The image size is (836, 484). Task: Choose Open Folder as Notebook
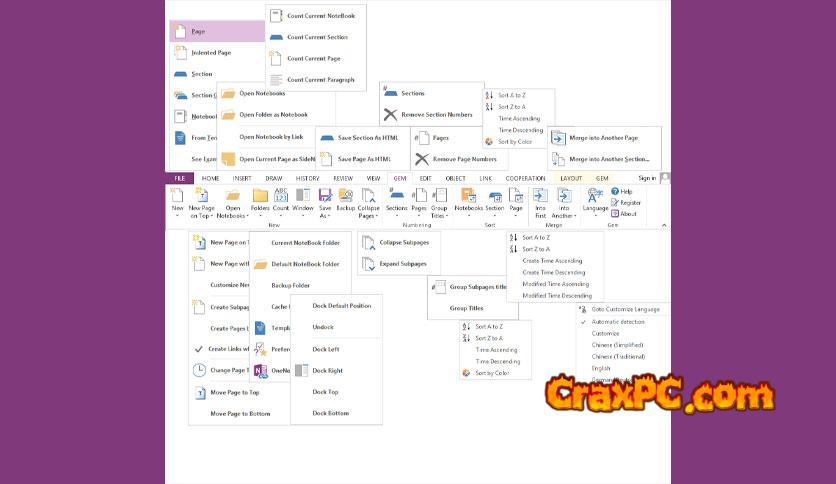pos(273,115)
